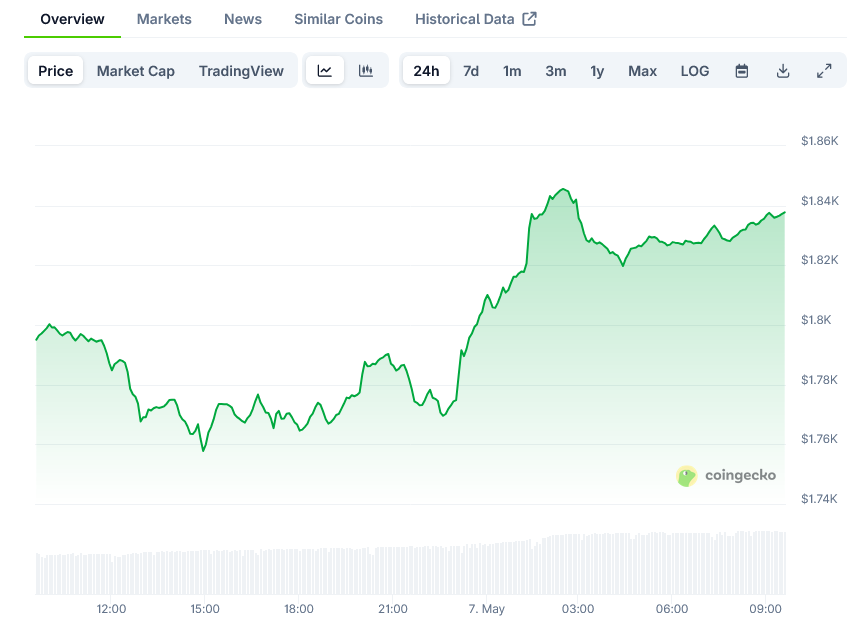Screen dimensions: 847x628
Task: Switch to the 1y range
Action: point(597,70)
